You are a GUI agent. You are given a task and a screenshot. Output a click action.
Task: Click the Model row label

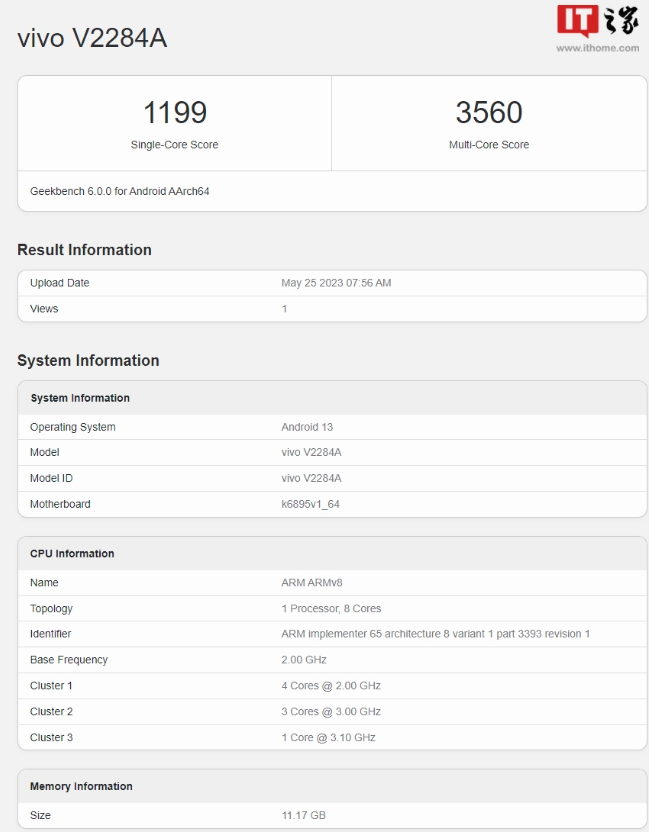click(45, 452)
